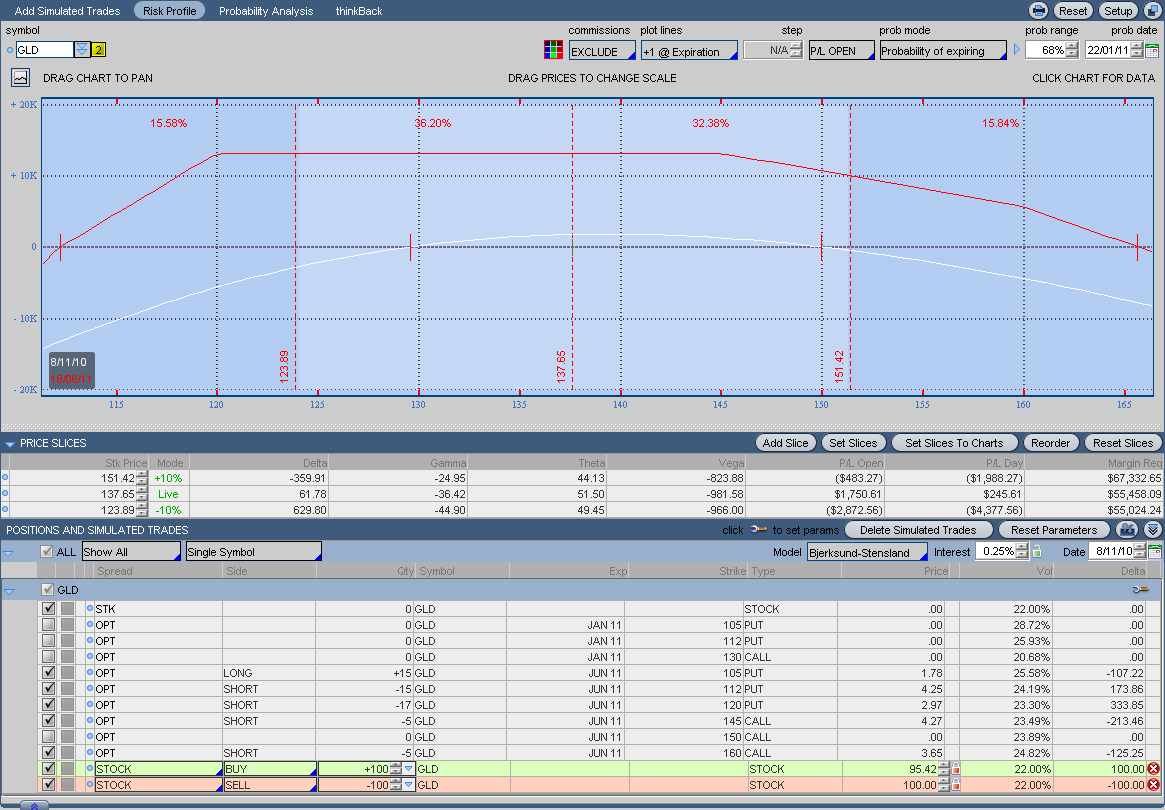Open the commissions EXCLUDE dropdown
The height and width of the screenshot is (810, 1165).
(x=602, y=51)
